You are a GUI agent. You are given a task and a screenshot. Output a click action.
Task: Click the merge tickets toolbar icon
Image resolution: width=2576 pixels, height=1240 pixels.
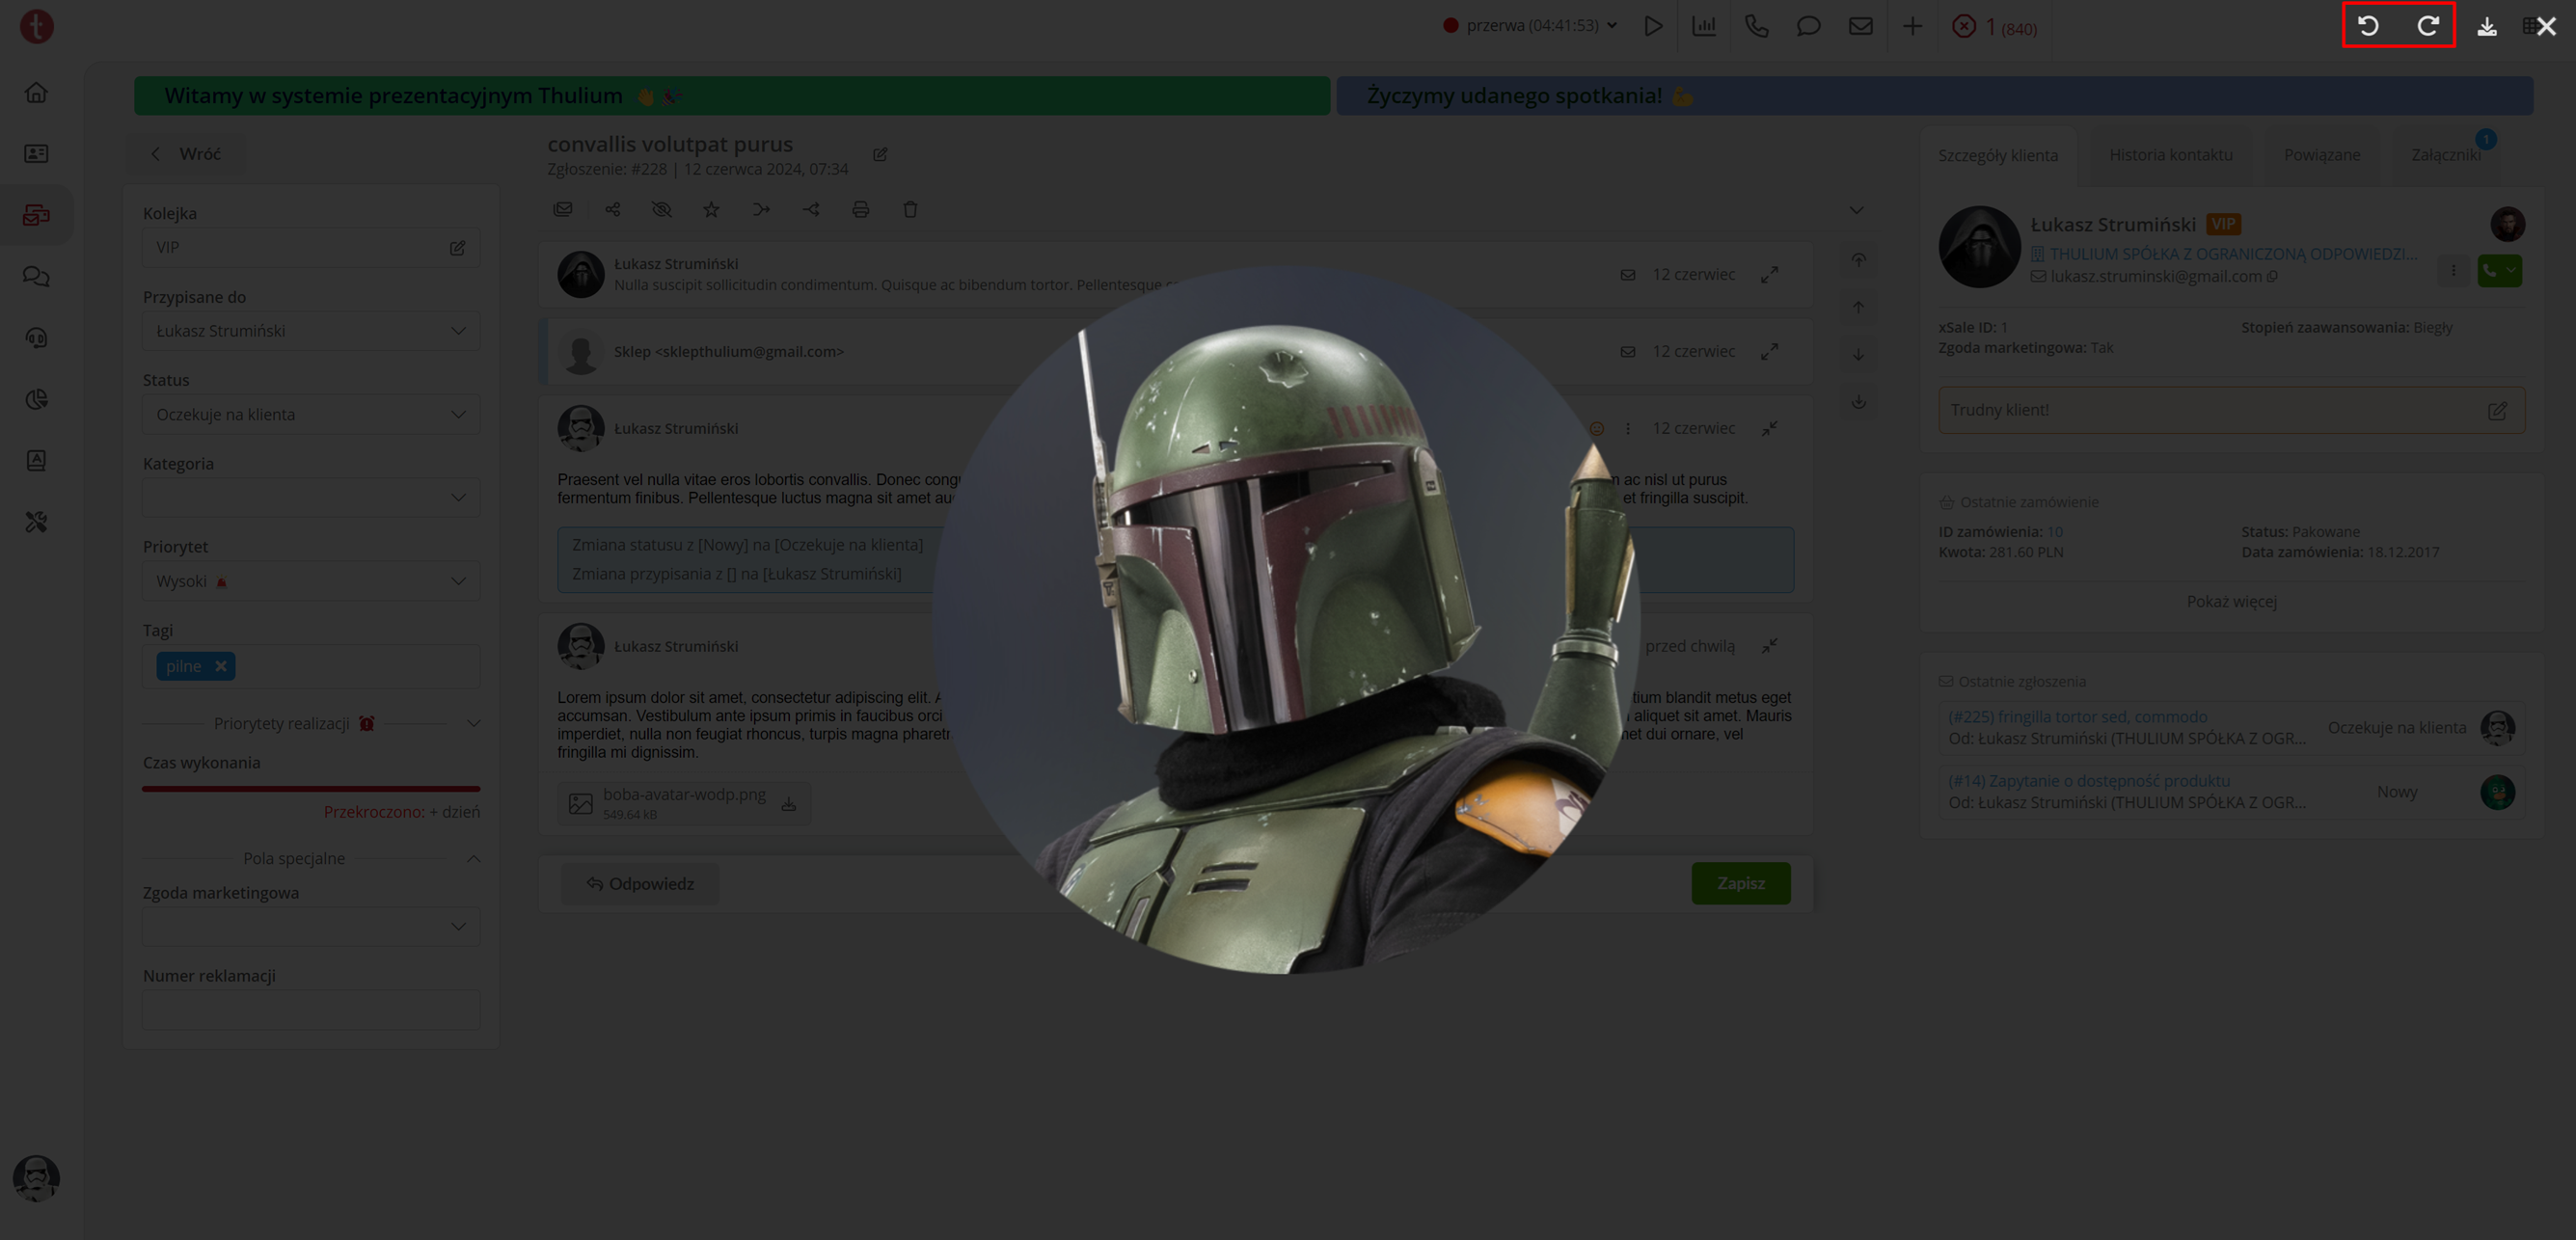(761, 209)
